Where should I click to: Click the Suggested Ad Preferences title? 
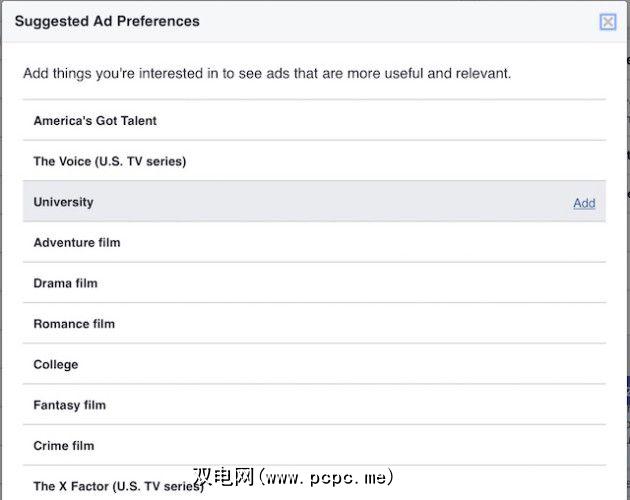(x=107, y=21)
